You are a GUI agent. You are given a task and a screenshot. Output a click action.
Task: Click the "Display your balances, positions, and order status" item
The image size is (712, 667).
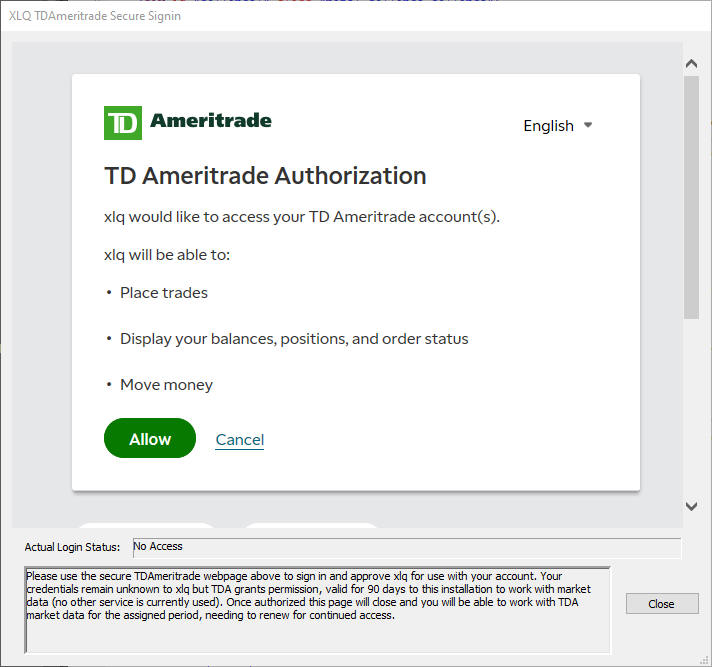click(294, 339)
